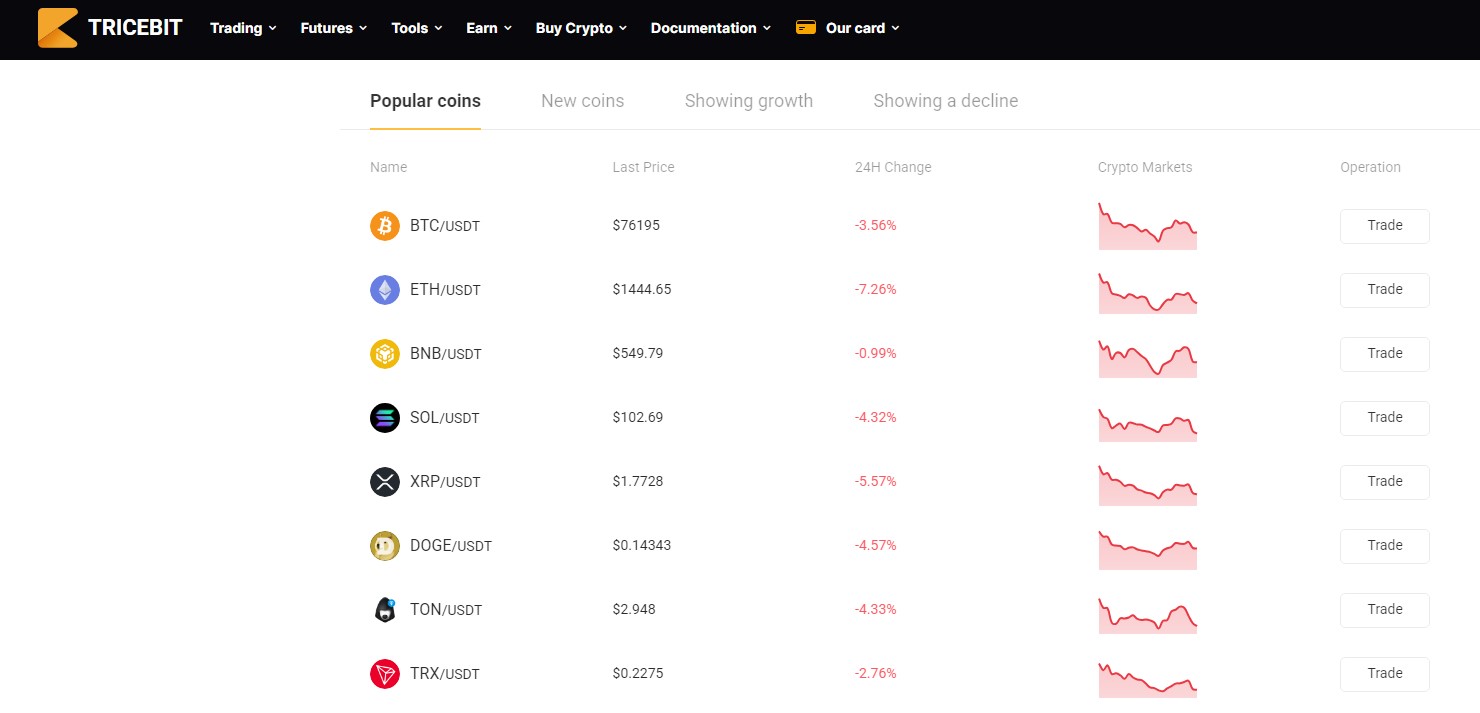Click the 24H Change column header
Viewport: 1480px width, 713px height.
click(893, 168)
